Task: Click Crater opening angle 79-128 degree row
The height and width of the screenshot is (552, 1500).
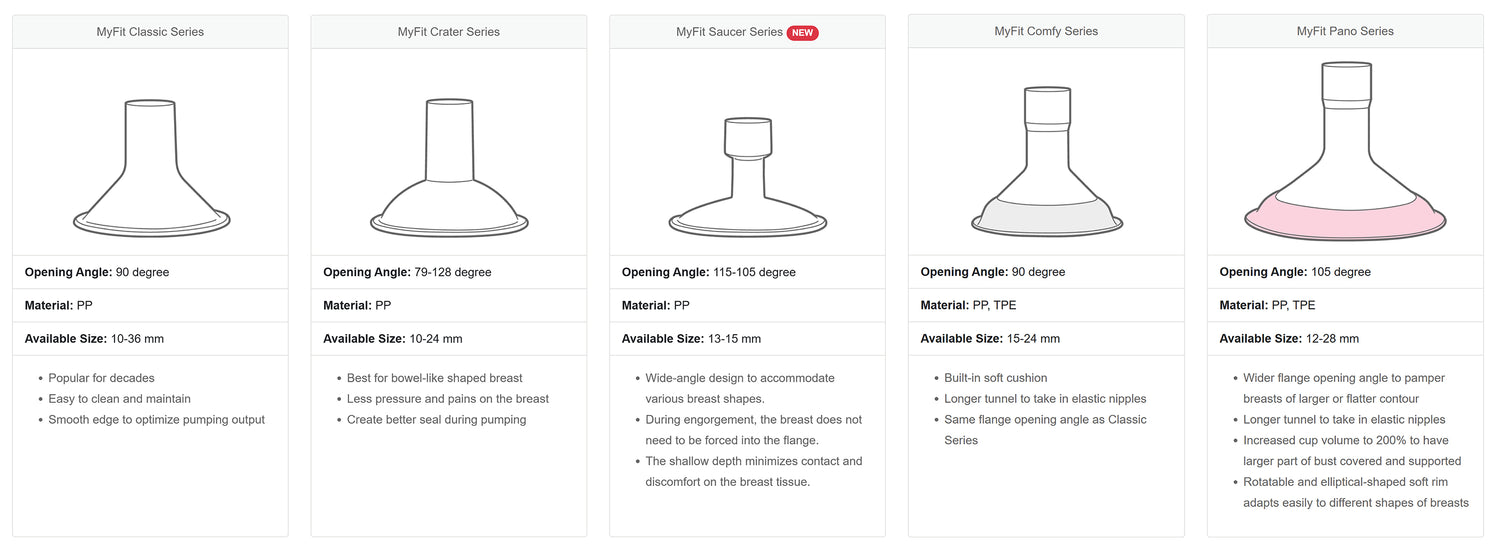Action: point(449,272)
